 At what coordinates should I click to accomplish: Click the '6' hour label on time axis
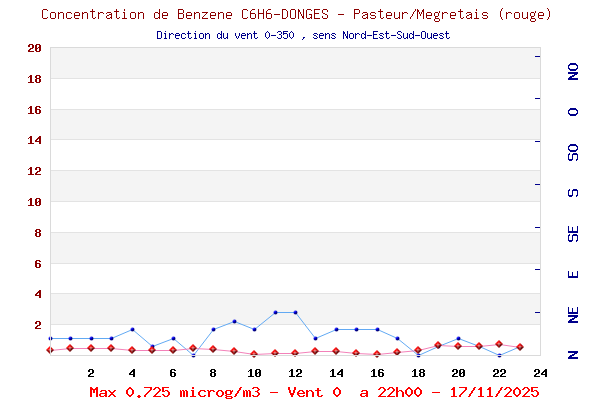point(173,372)
